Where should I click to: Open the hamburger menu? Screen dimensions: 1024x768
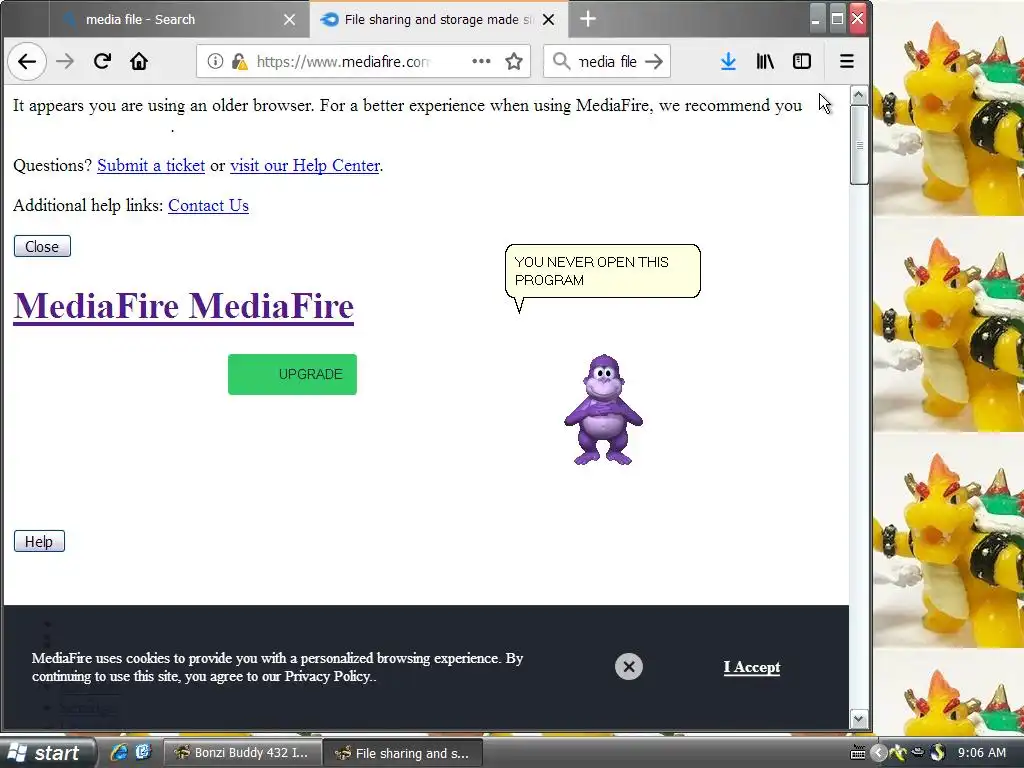(846, 61)
